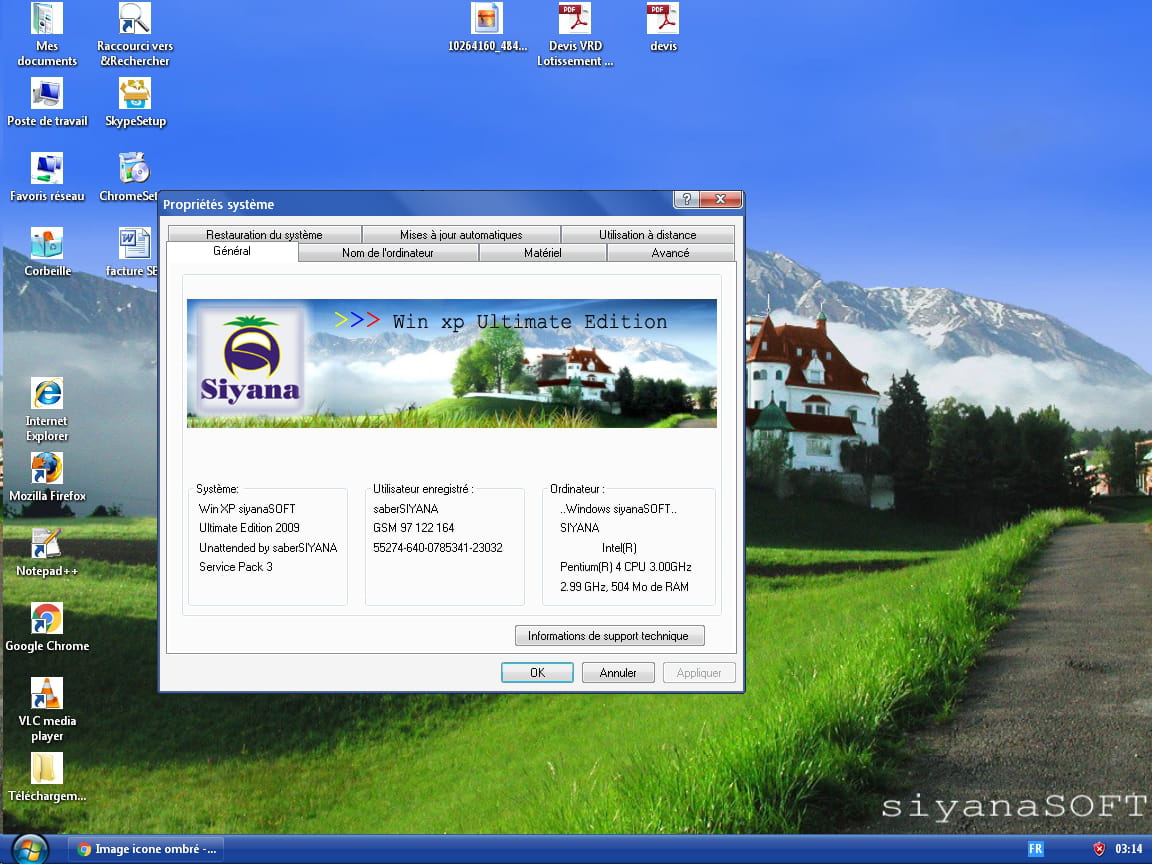Screen dimensions: 1152x864
Task: Click the text 'Pentium(R) 4 CPU 3.00GHz'
Action: point(625,566)
